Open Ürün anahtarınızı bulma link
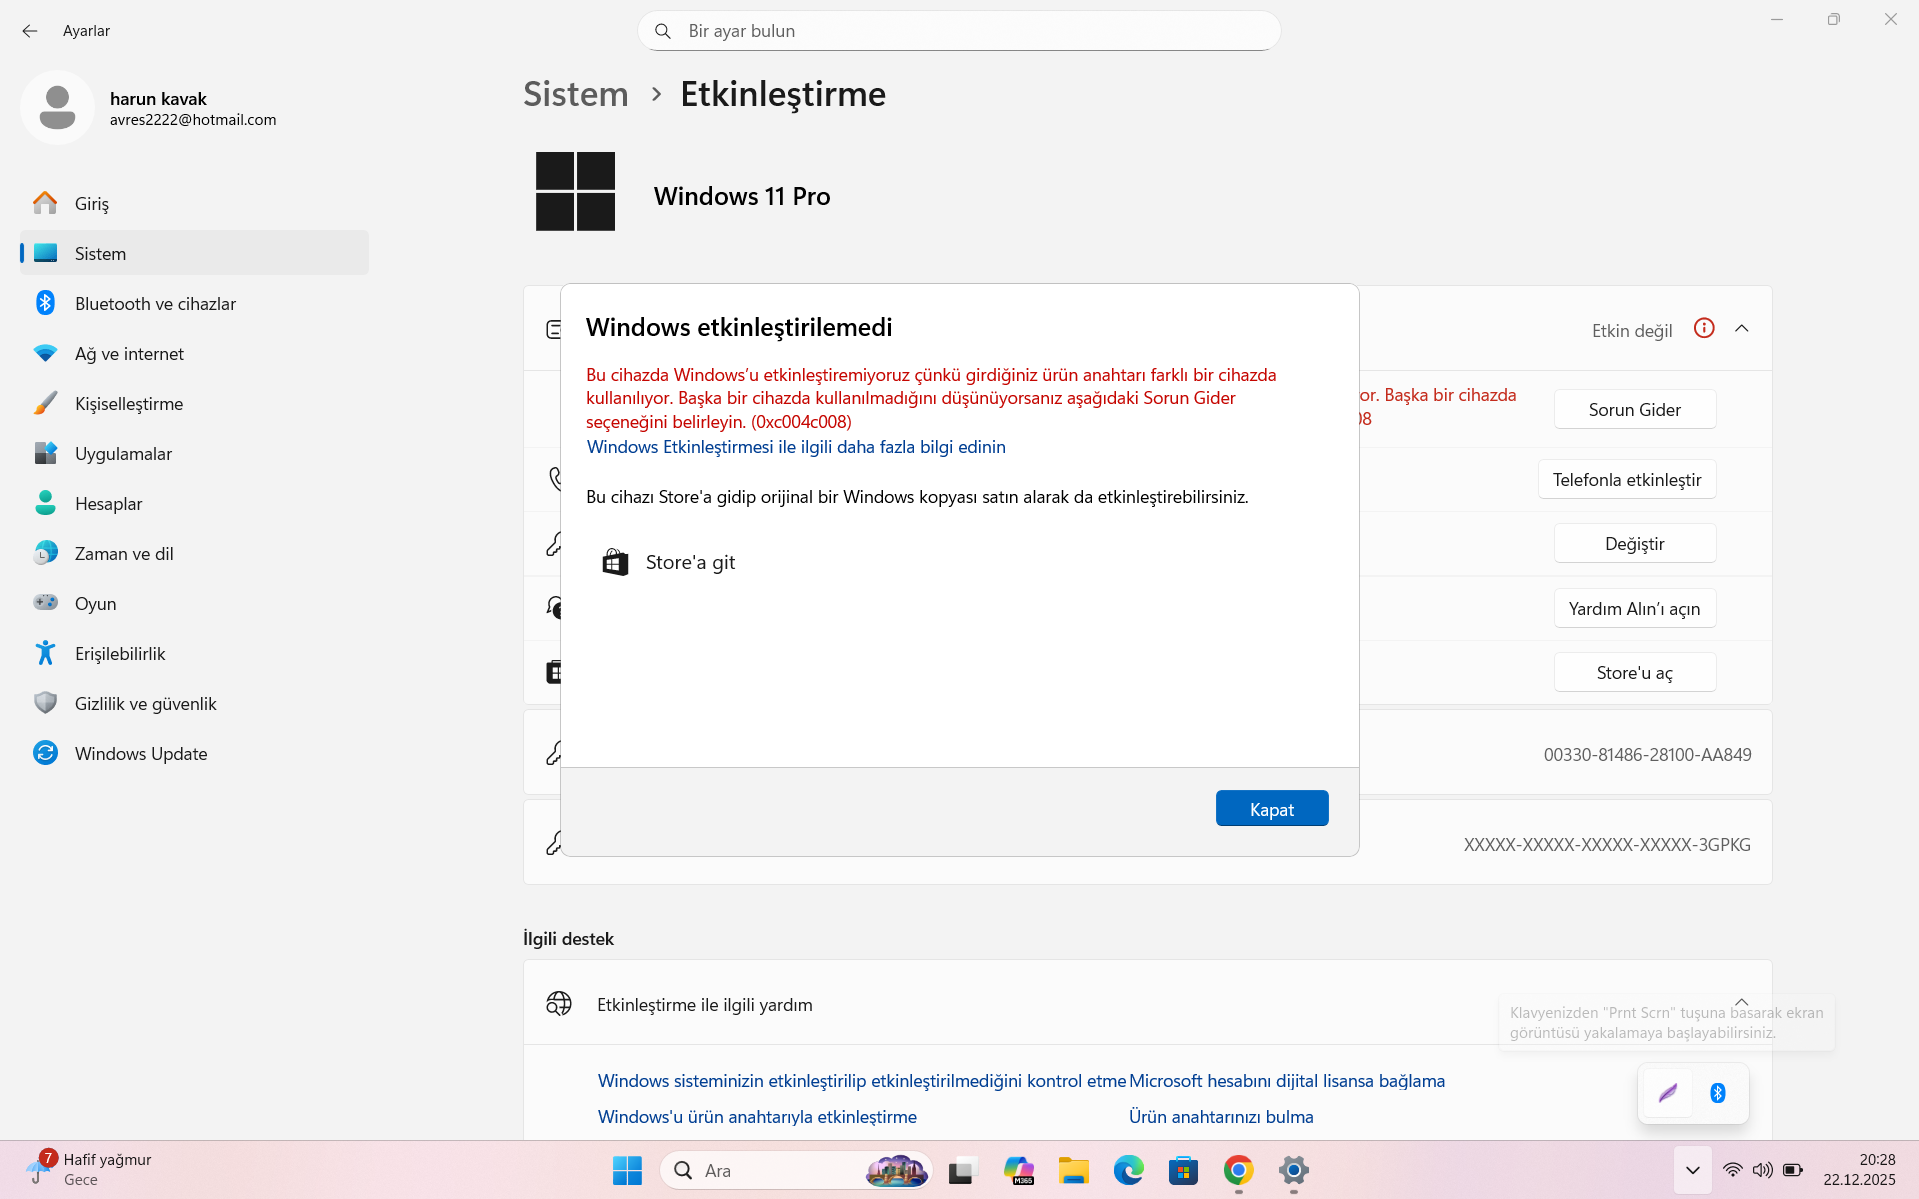This screenshot has height=1199, width=1919. [x=1221, y=1117]
